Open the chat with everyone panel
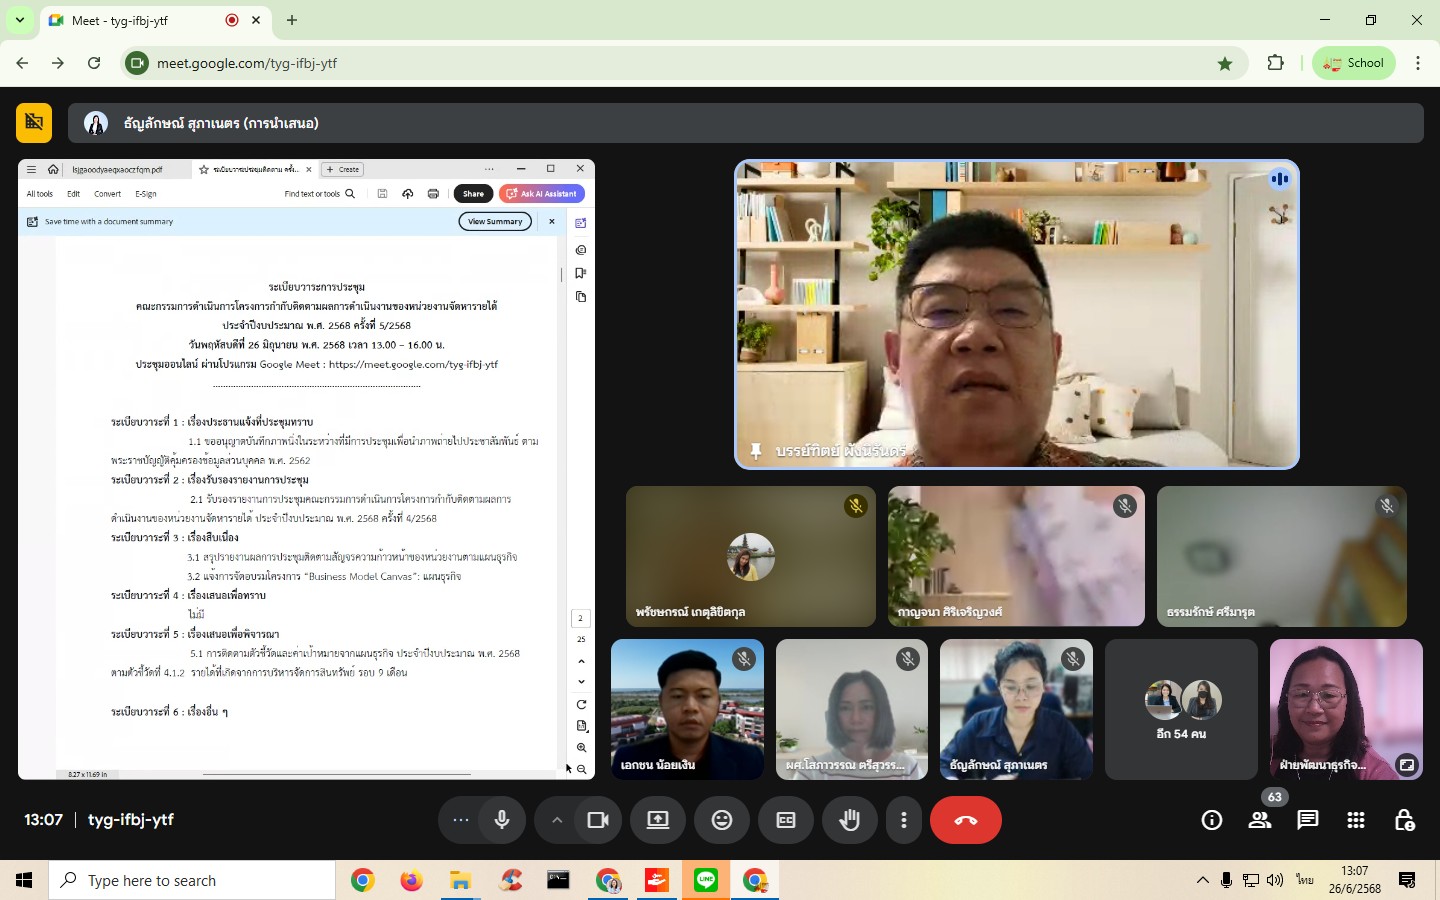This screenshot has height=900, width=1440. click(x=1308, y=820)
